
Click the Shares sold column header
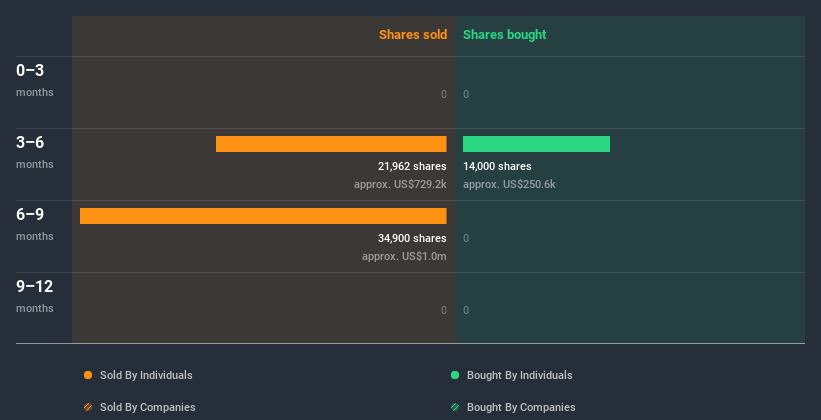(x=413, y=35)
